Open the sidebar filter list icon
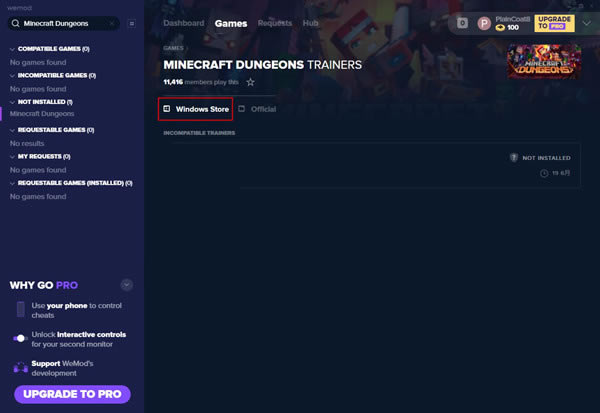The image size is (600, 413). click(x=131, y=23)
